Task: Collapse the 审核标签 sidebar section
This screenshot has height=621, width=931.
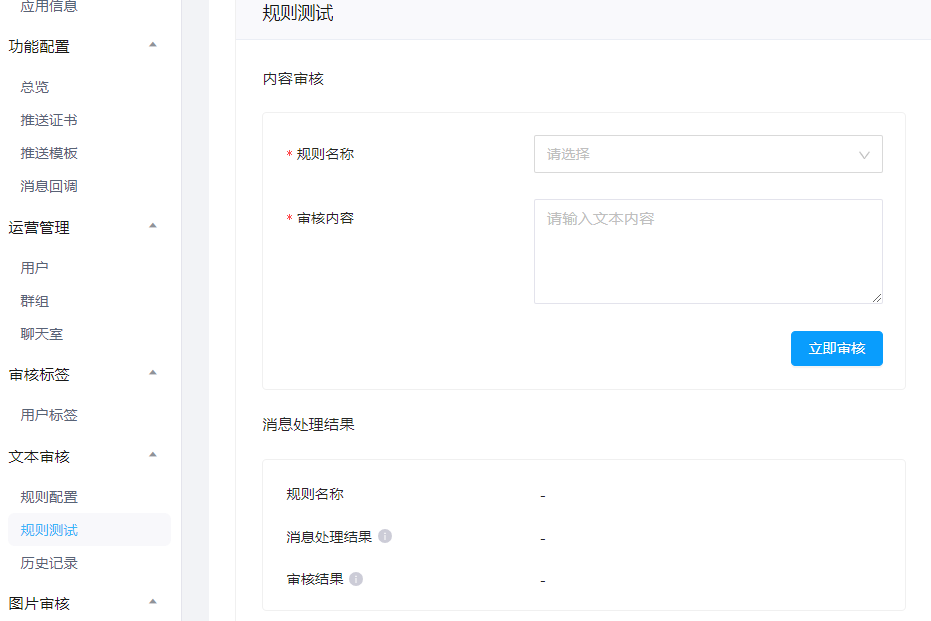Action: 153,373
